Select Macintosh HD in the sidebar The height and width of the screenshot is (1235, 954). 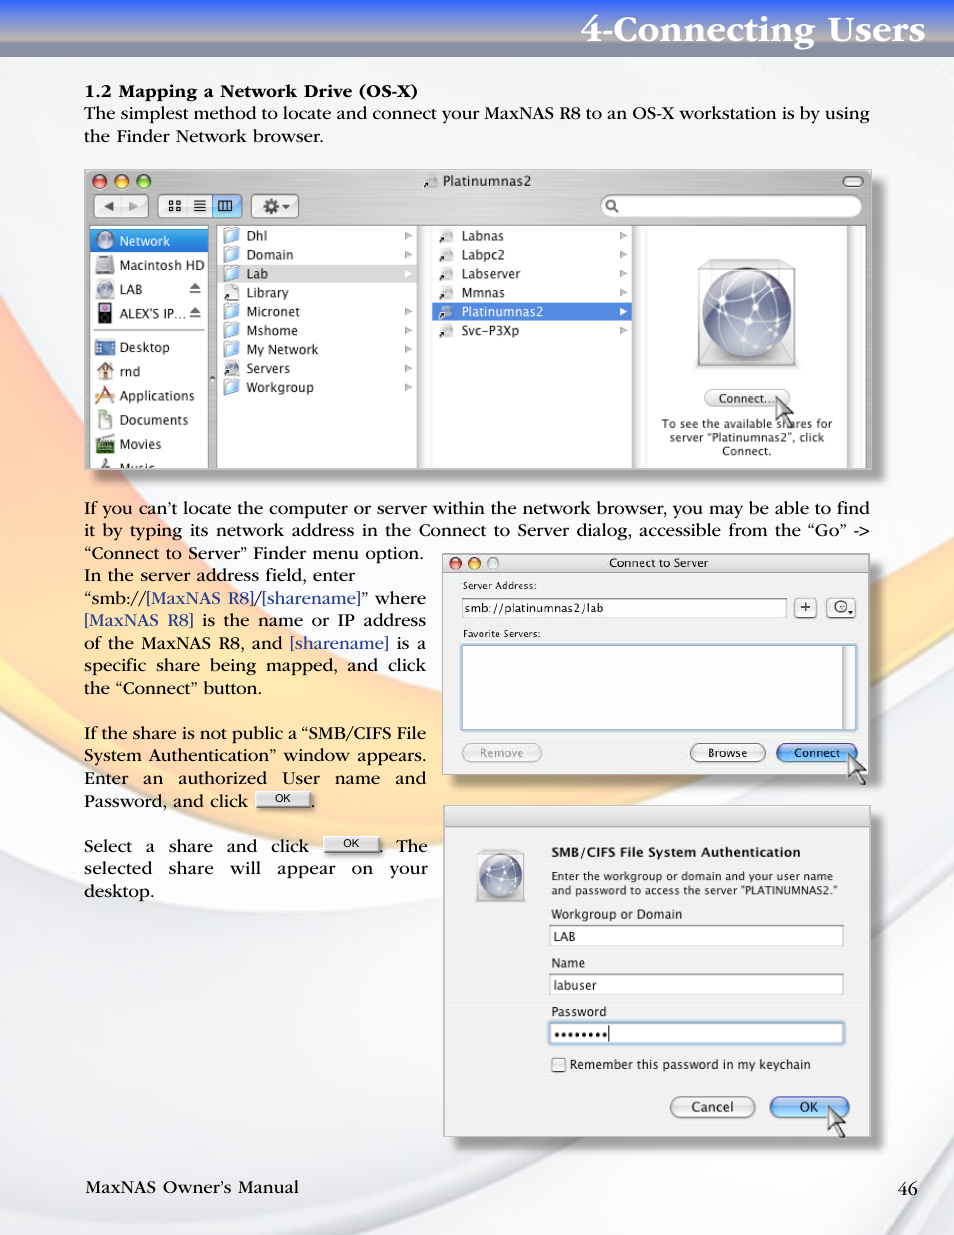(x=149, y=265)
